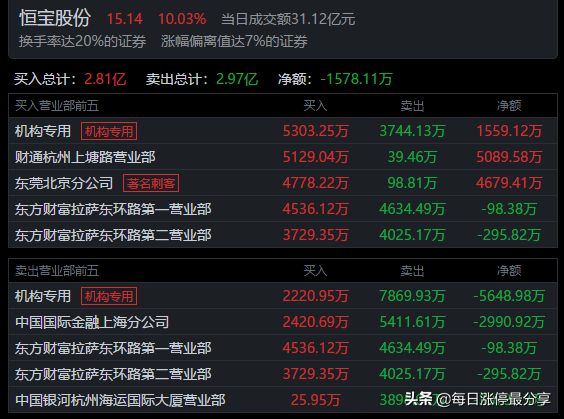This screenshot has width=564, height=419.
Task: Select the 机构专用 tag in buy table
Action: tap(109, 131)
